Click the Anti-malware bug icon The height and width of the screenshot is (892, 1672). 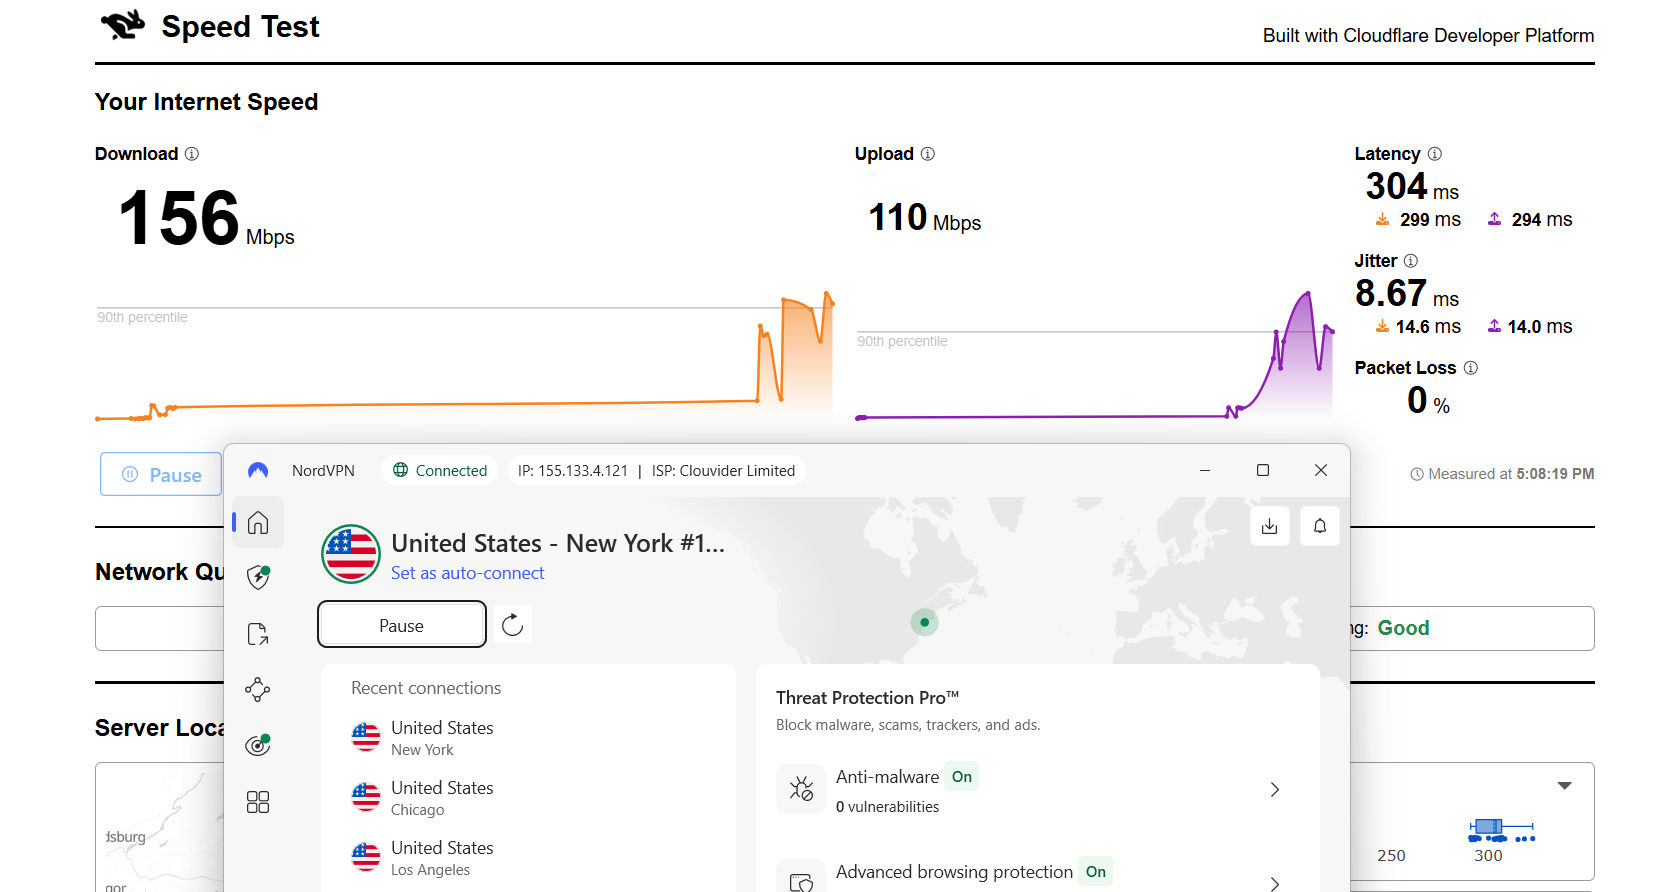pos(801,789)
